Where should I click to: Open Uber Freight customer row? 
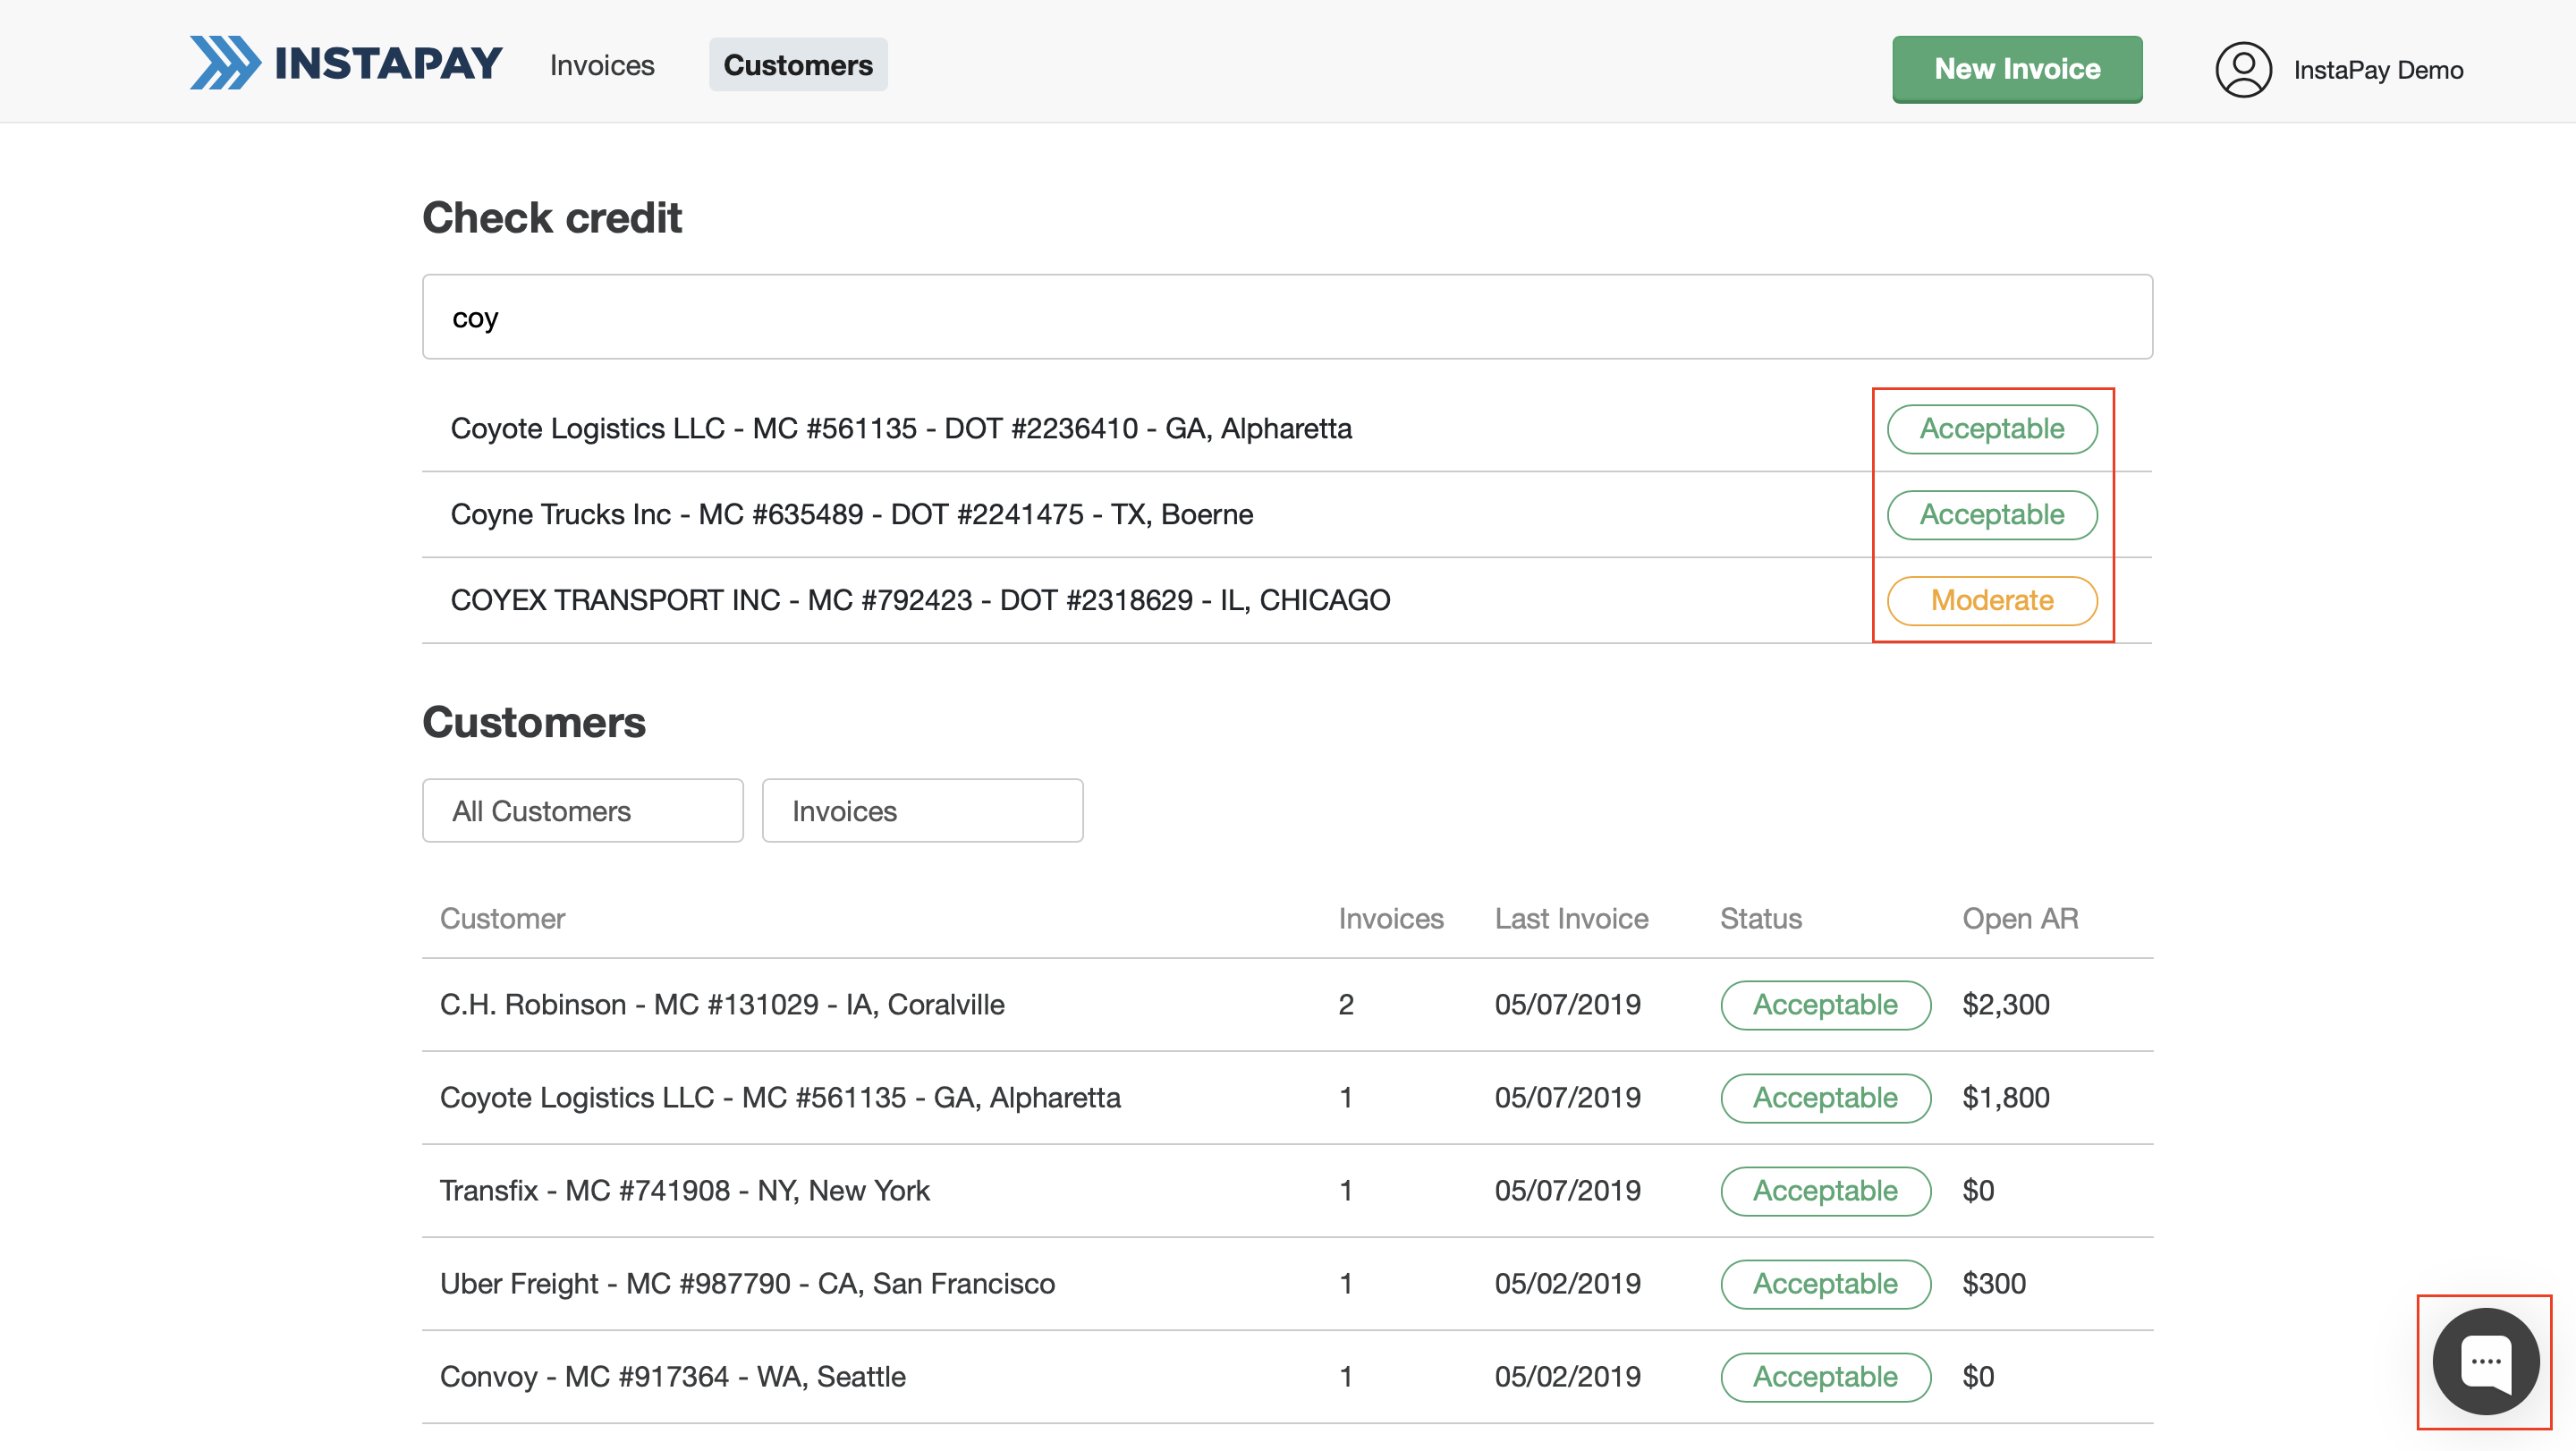point(1287,1284)
